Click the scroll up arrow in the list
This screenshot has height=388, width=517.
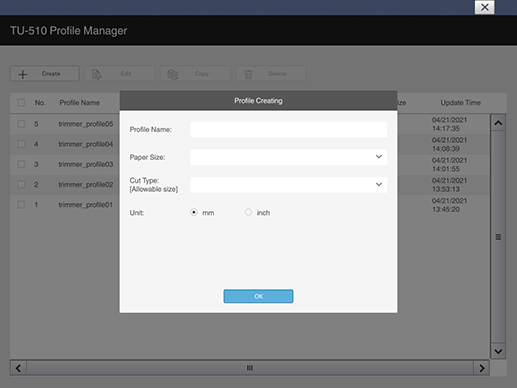coord(498,123)
